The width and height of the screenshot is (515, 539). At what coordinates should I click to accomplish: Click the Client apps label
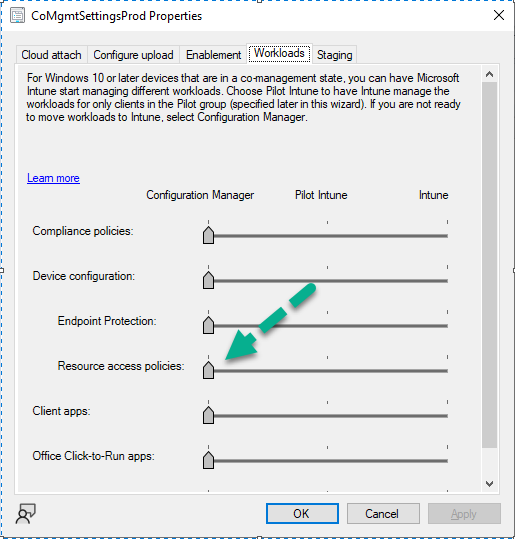pyautogui.click(x=62, y=411)
